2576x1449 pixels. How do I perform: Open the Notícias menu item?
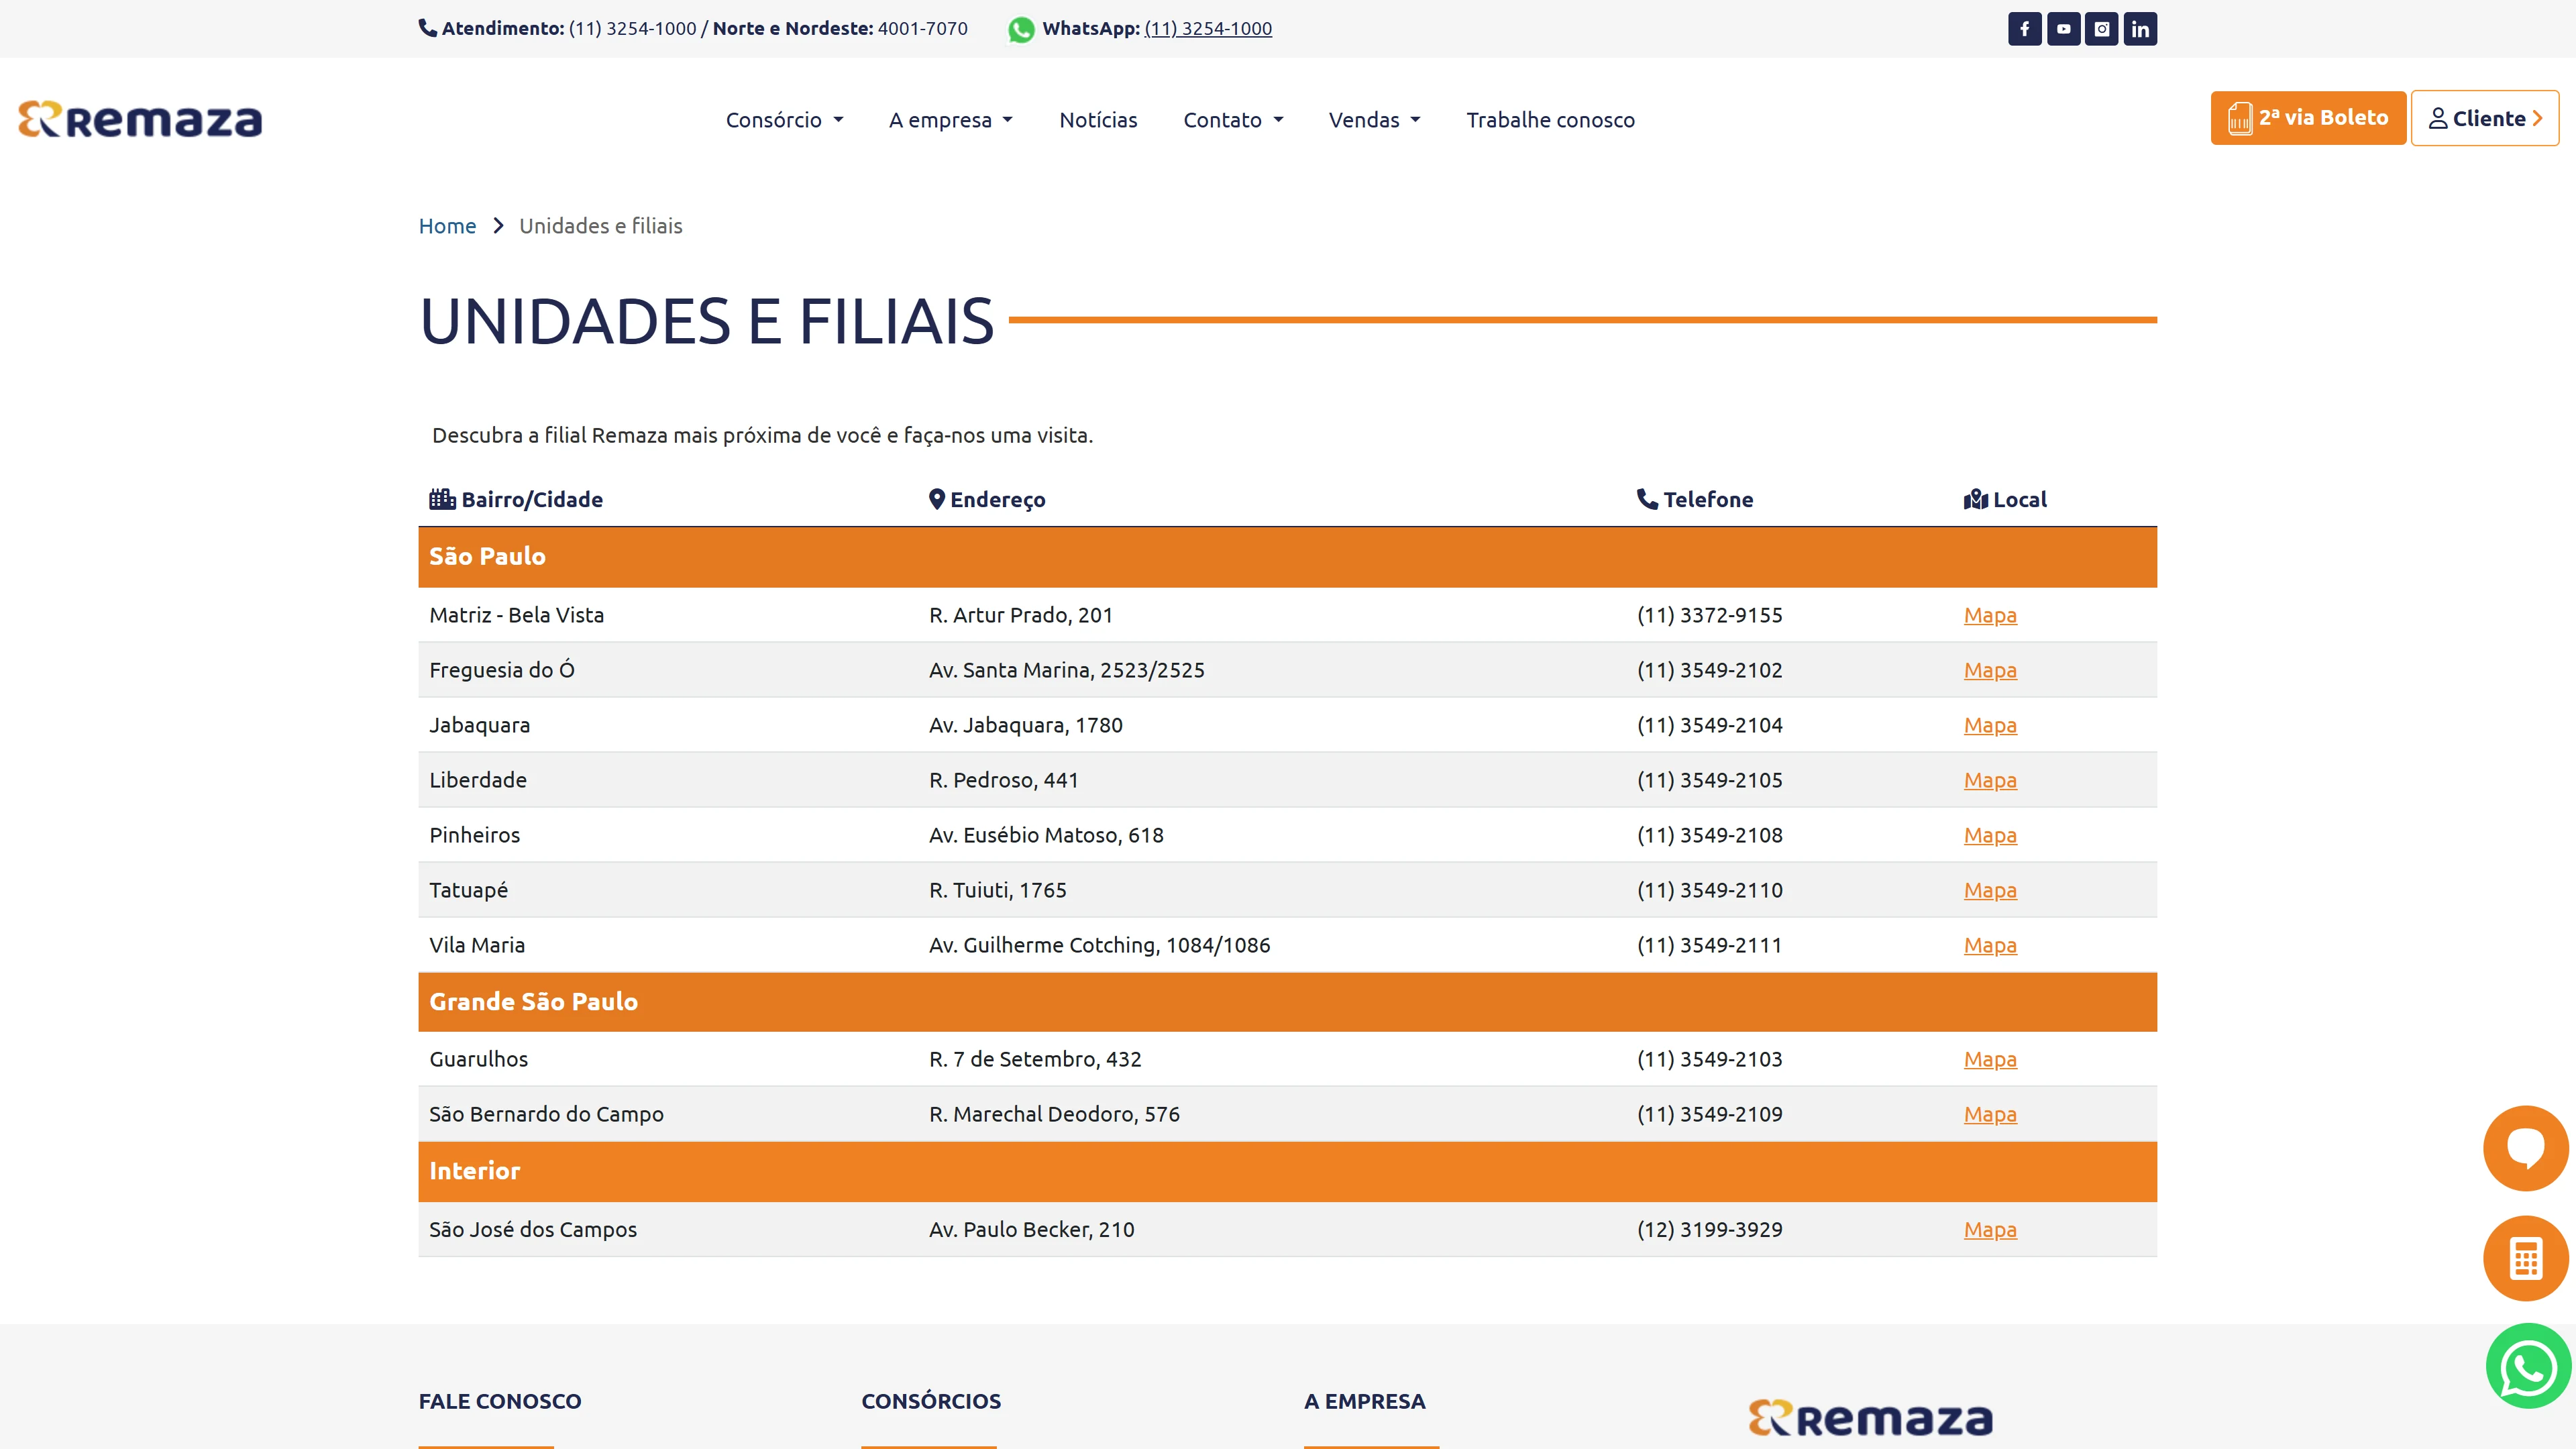(x=1098, y=120)
